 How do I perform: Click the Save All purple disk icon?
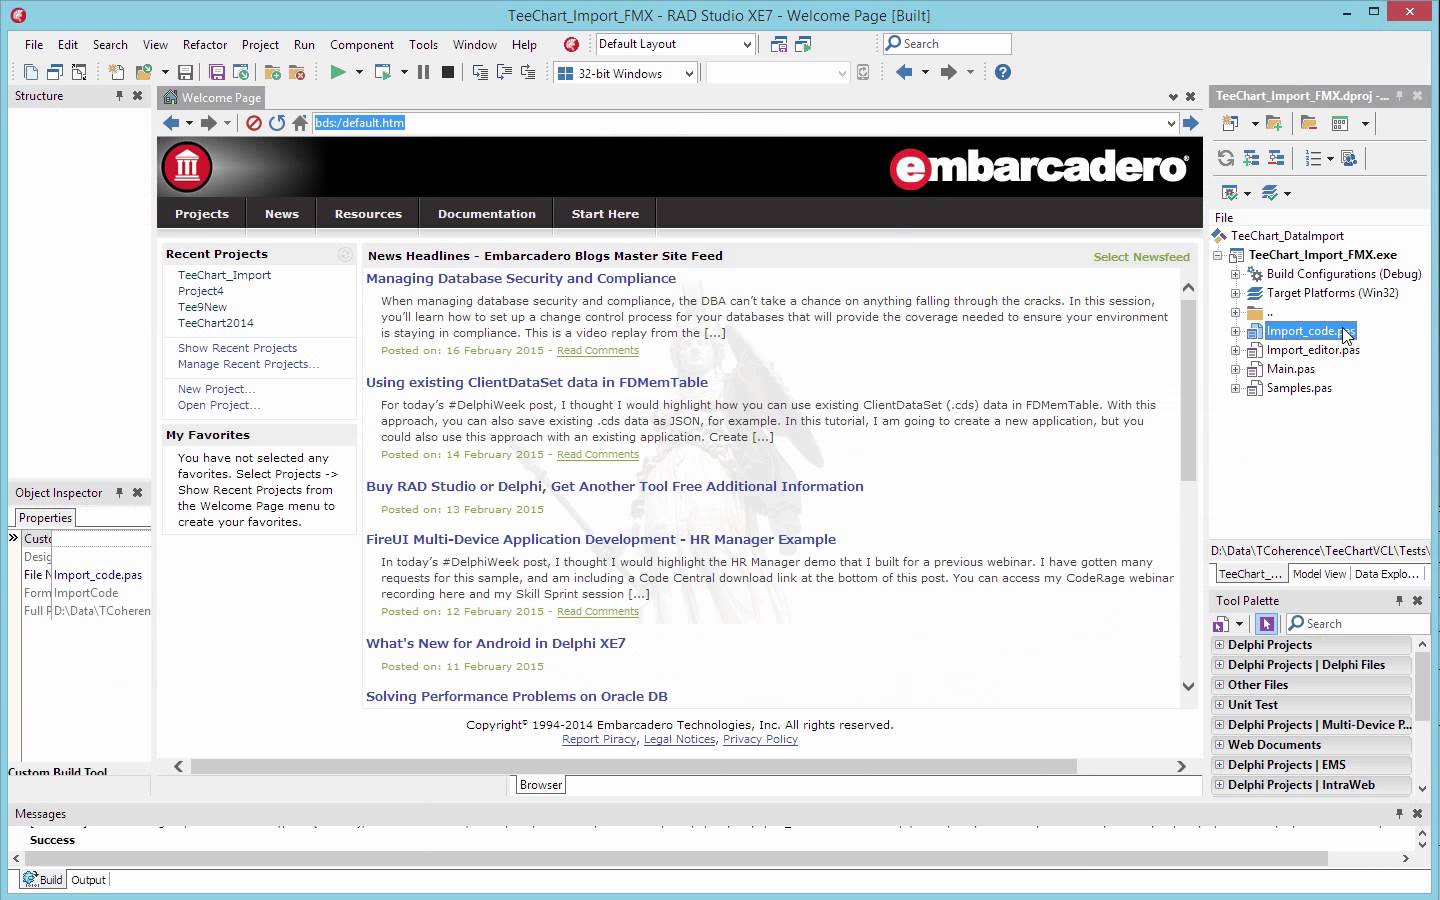point(217,72)
